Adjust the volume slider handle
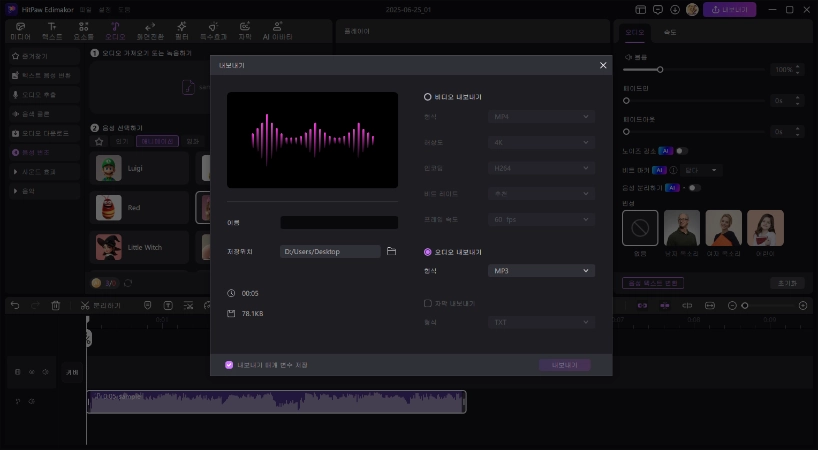The height and width of the screenshot is (450, 818). tap(660, 69)
